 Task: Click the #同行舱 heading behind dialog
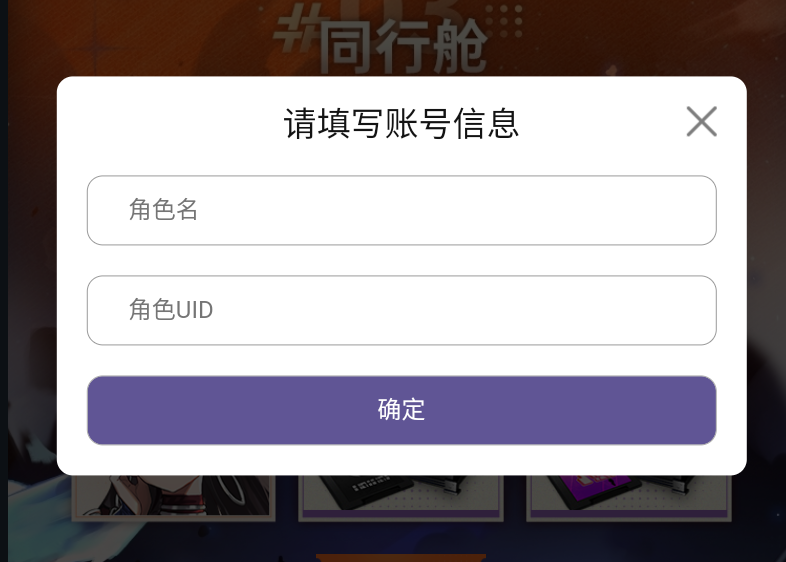pyautogui.click(x=380, y=43)
